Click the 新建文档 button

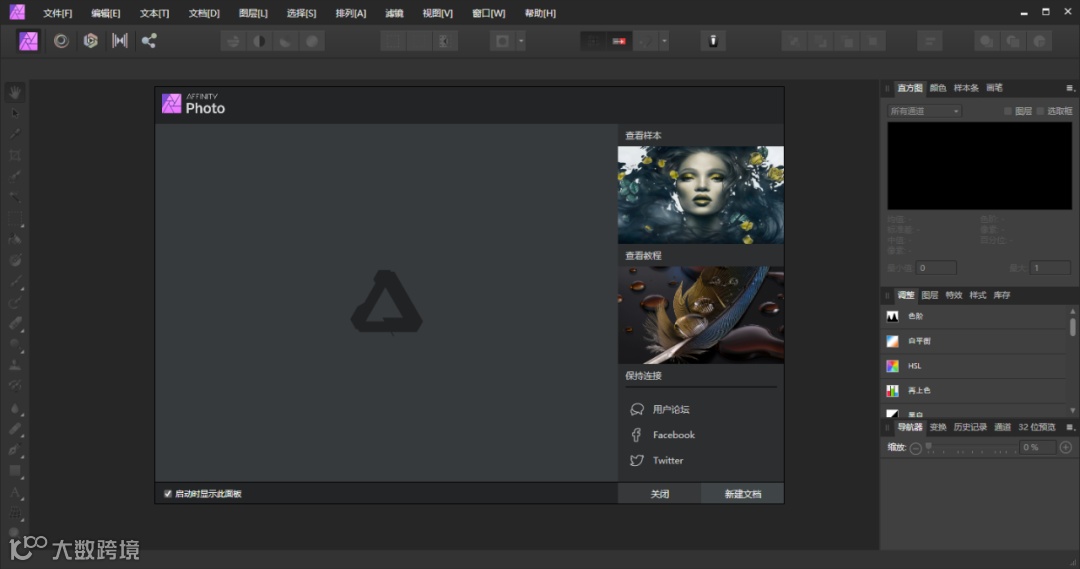tap(742, 494)
